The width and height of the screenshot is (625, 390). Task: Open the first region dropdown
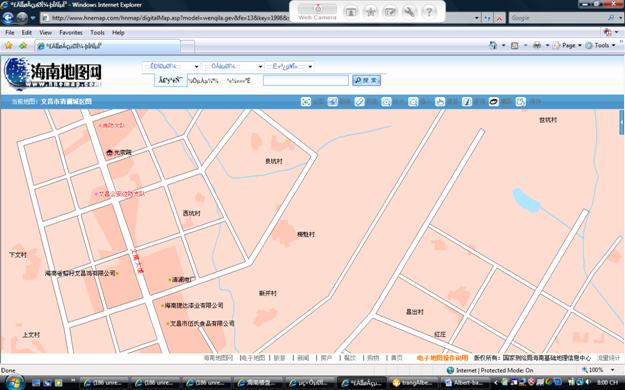click(171, 66)
